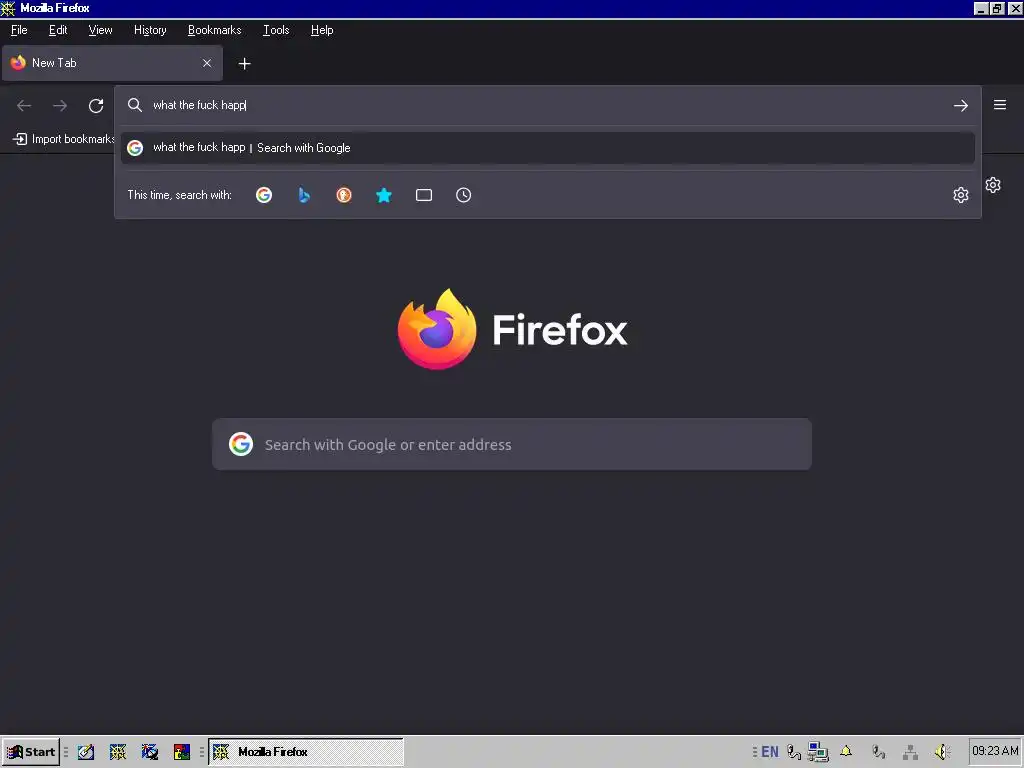This screenshot has height=768, width=1024.
Task: Open the Bookmarks menu
Action: pos(214,30)
